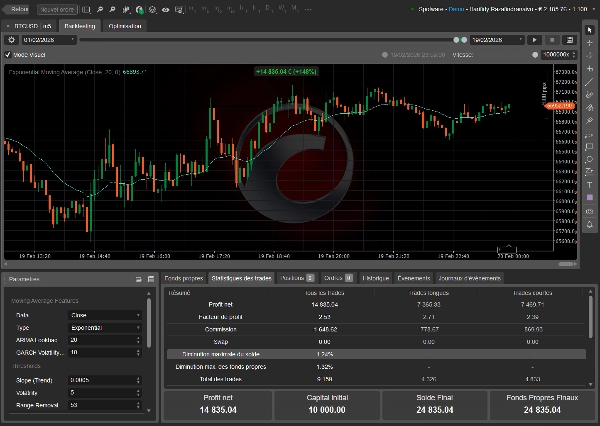The width and height of the screenshot is (600, 426).
Task: Click the playback position handle beside the date
Action: coord(385,55)
